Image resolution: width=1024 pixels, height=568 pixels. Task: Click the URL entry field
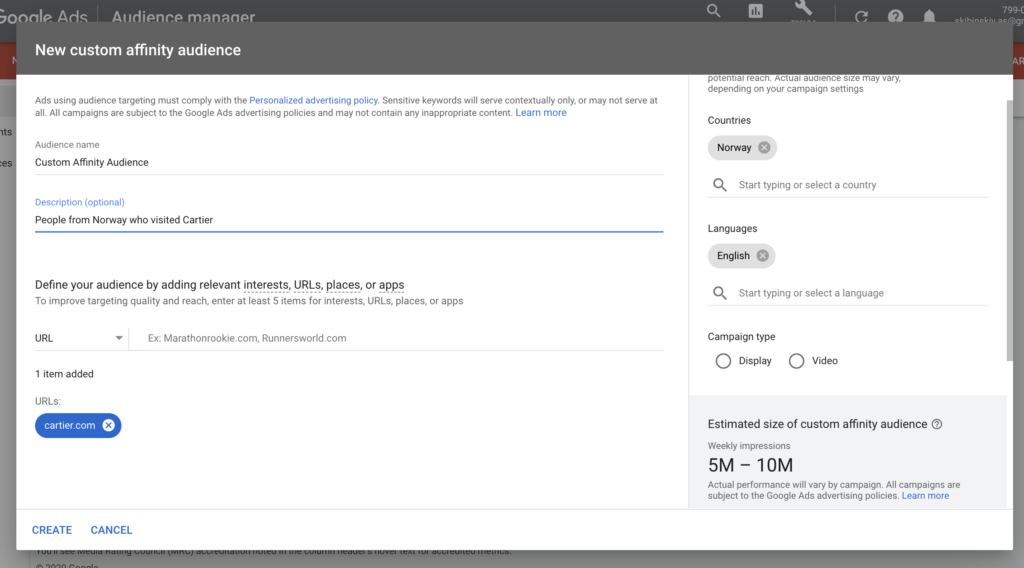[398, 338]
